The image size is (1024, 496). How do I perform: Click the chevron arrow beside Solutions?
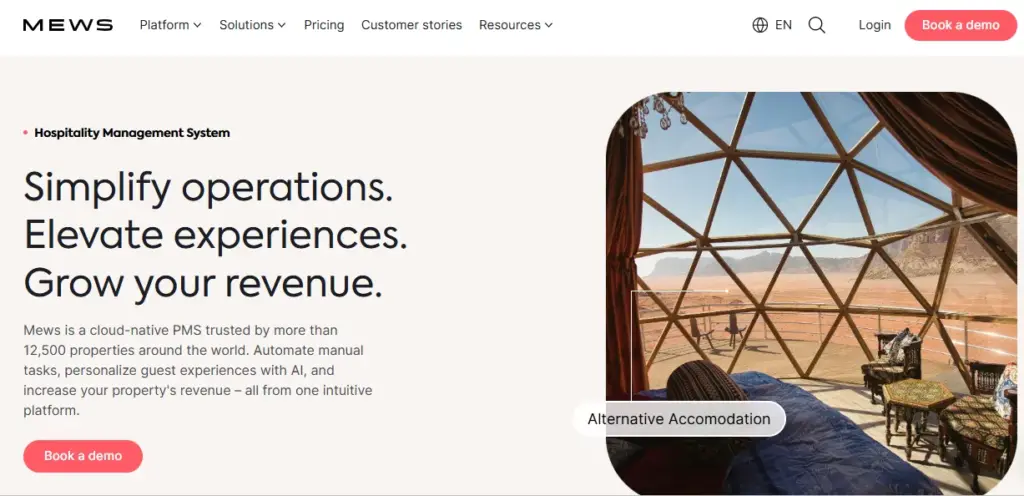point(282,25)
